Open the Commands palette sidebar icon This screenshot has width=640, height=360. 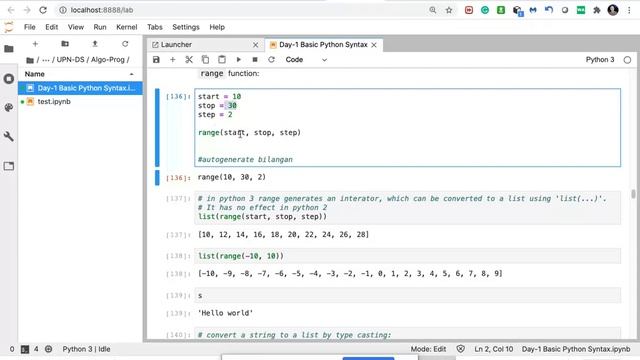click(x=9, y=107)
